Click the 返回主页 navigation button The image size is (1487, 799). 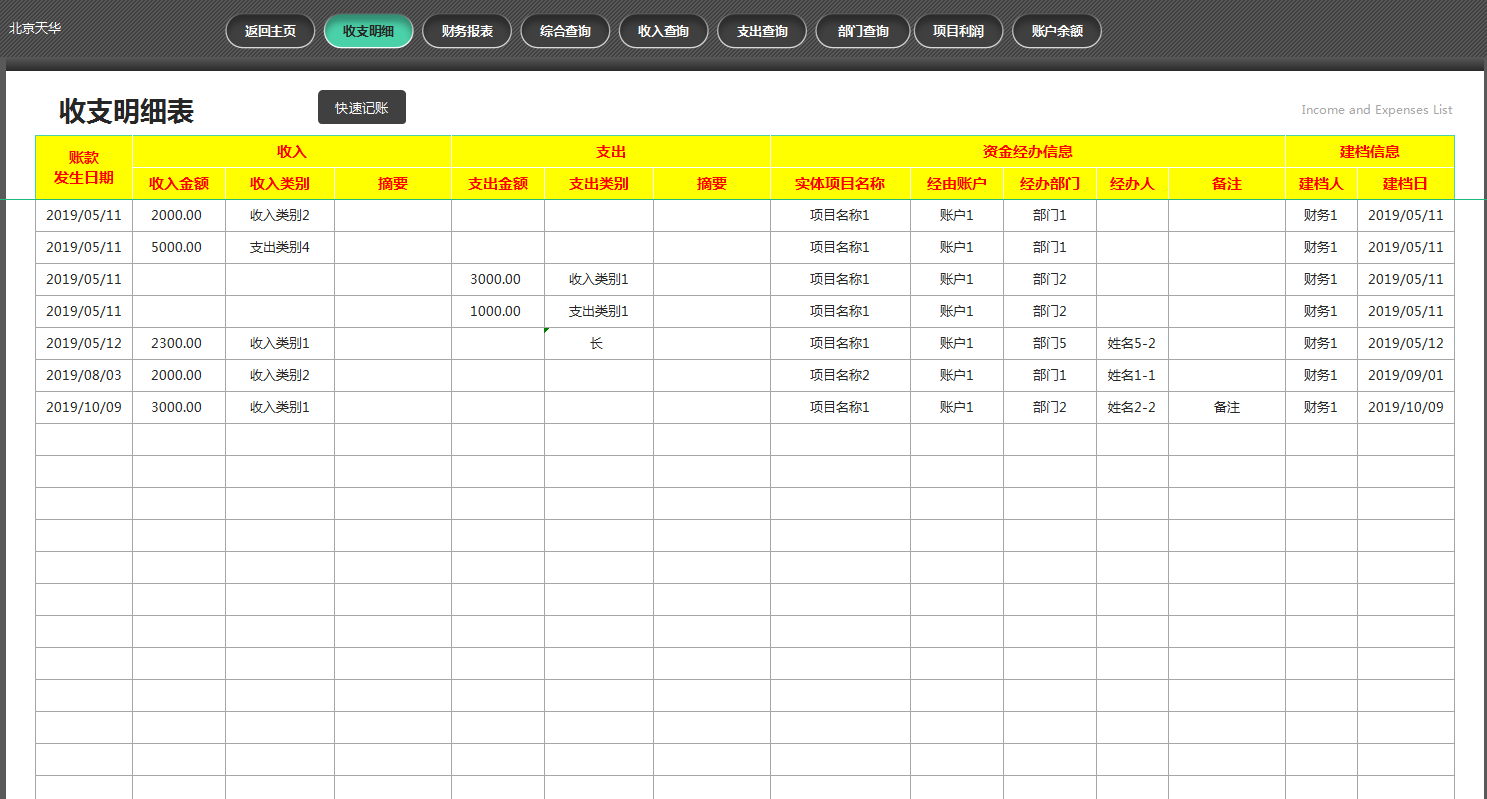click(x=271, y=31)
